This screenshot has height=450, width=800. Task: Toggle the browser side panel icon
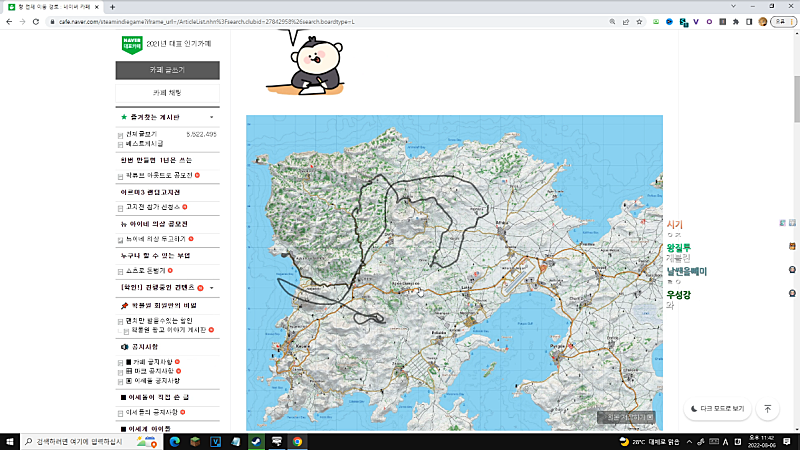pos(749,22)
